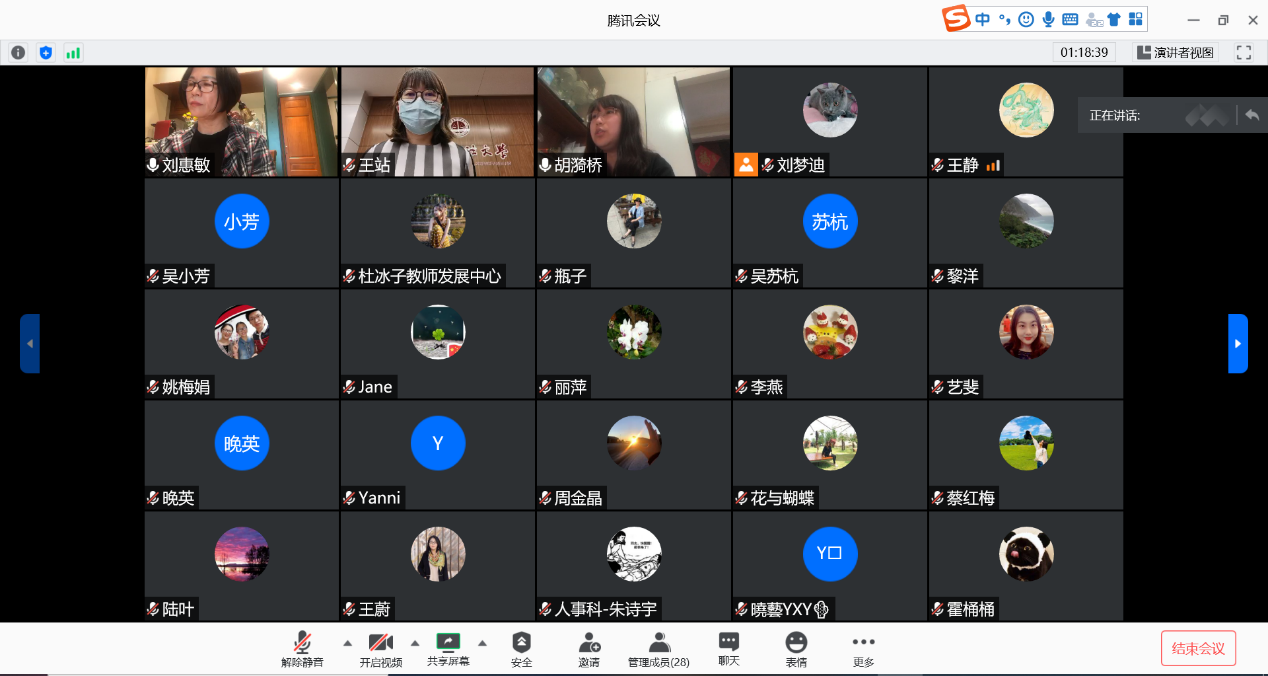
Task: Open Sogou soft keyboard icon
Action: tap(1070, 19)
